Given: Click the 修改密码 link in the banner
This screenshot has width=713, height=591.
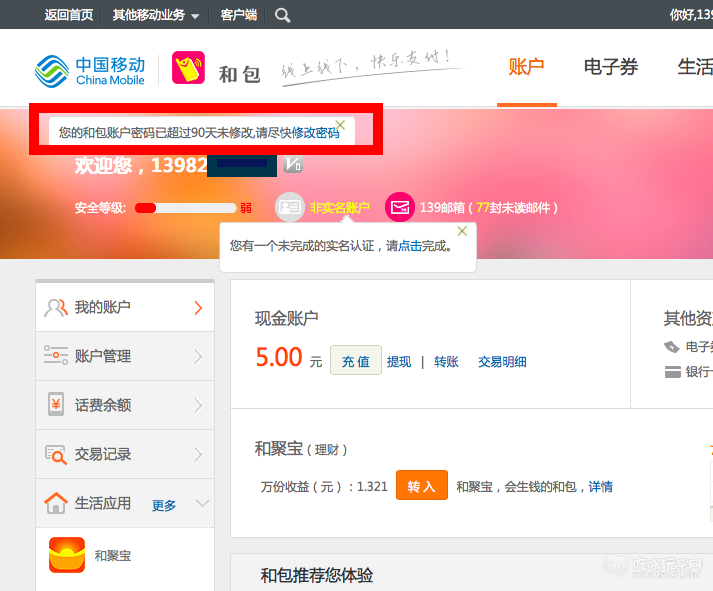Looking at the screenshot, I should pyautogui.click(x=316, y=133).
